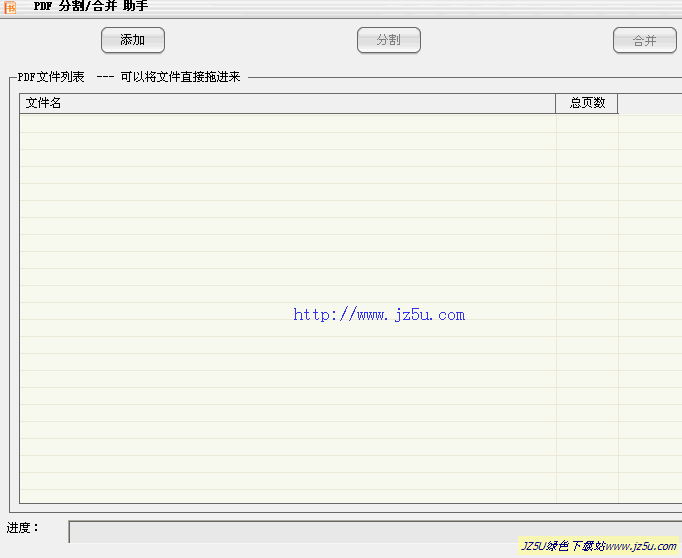Click the 分割 split button
The image size is (682, 558).
coord(389,40)
